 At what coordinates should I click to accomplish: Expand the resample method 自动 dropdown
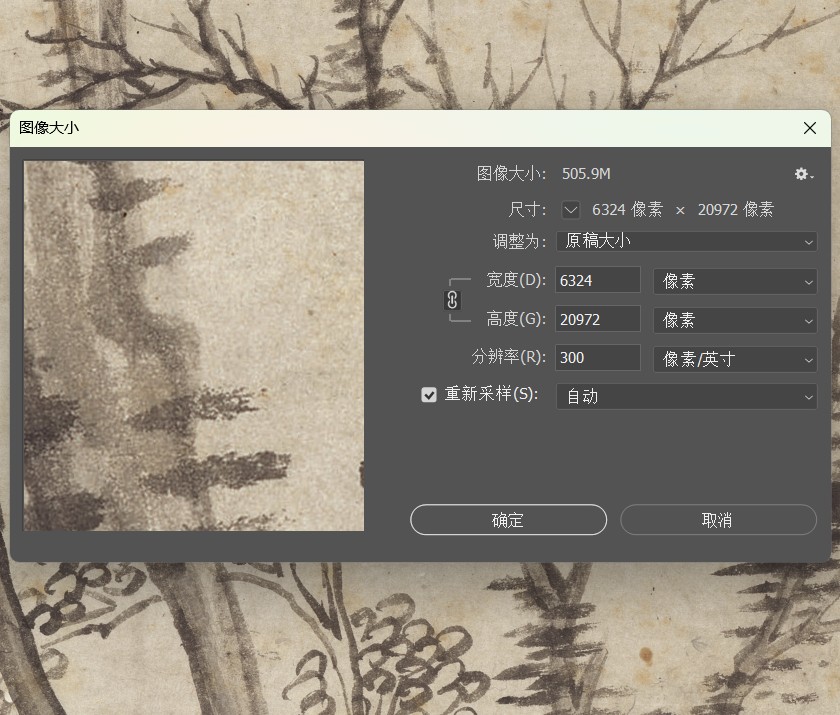click(x=687, y=396)
